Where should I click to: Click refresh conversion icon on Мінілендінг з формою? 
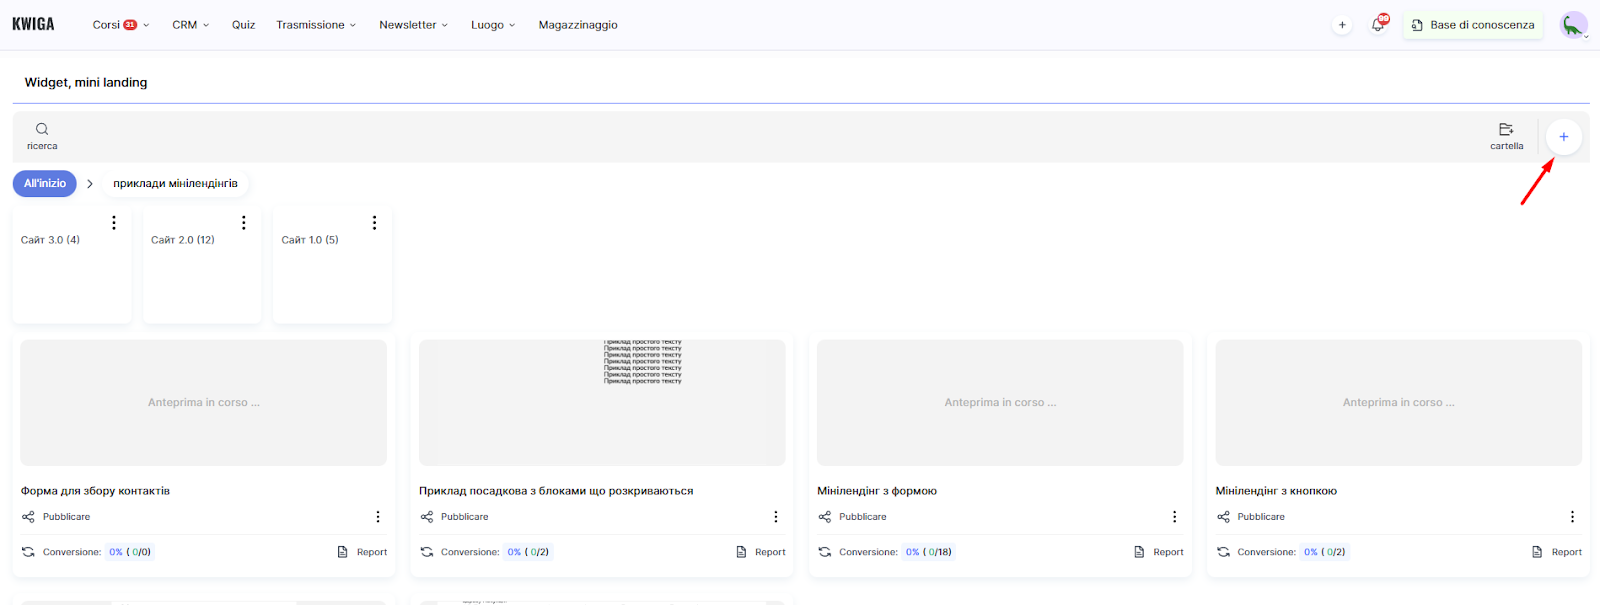(825, 552)
